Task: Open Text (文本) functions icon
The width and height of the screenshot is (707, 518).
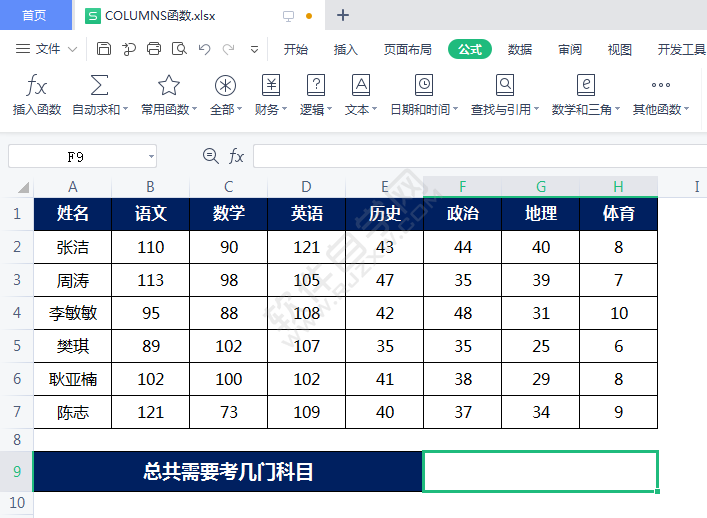Action: click(361, 85)
